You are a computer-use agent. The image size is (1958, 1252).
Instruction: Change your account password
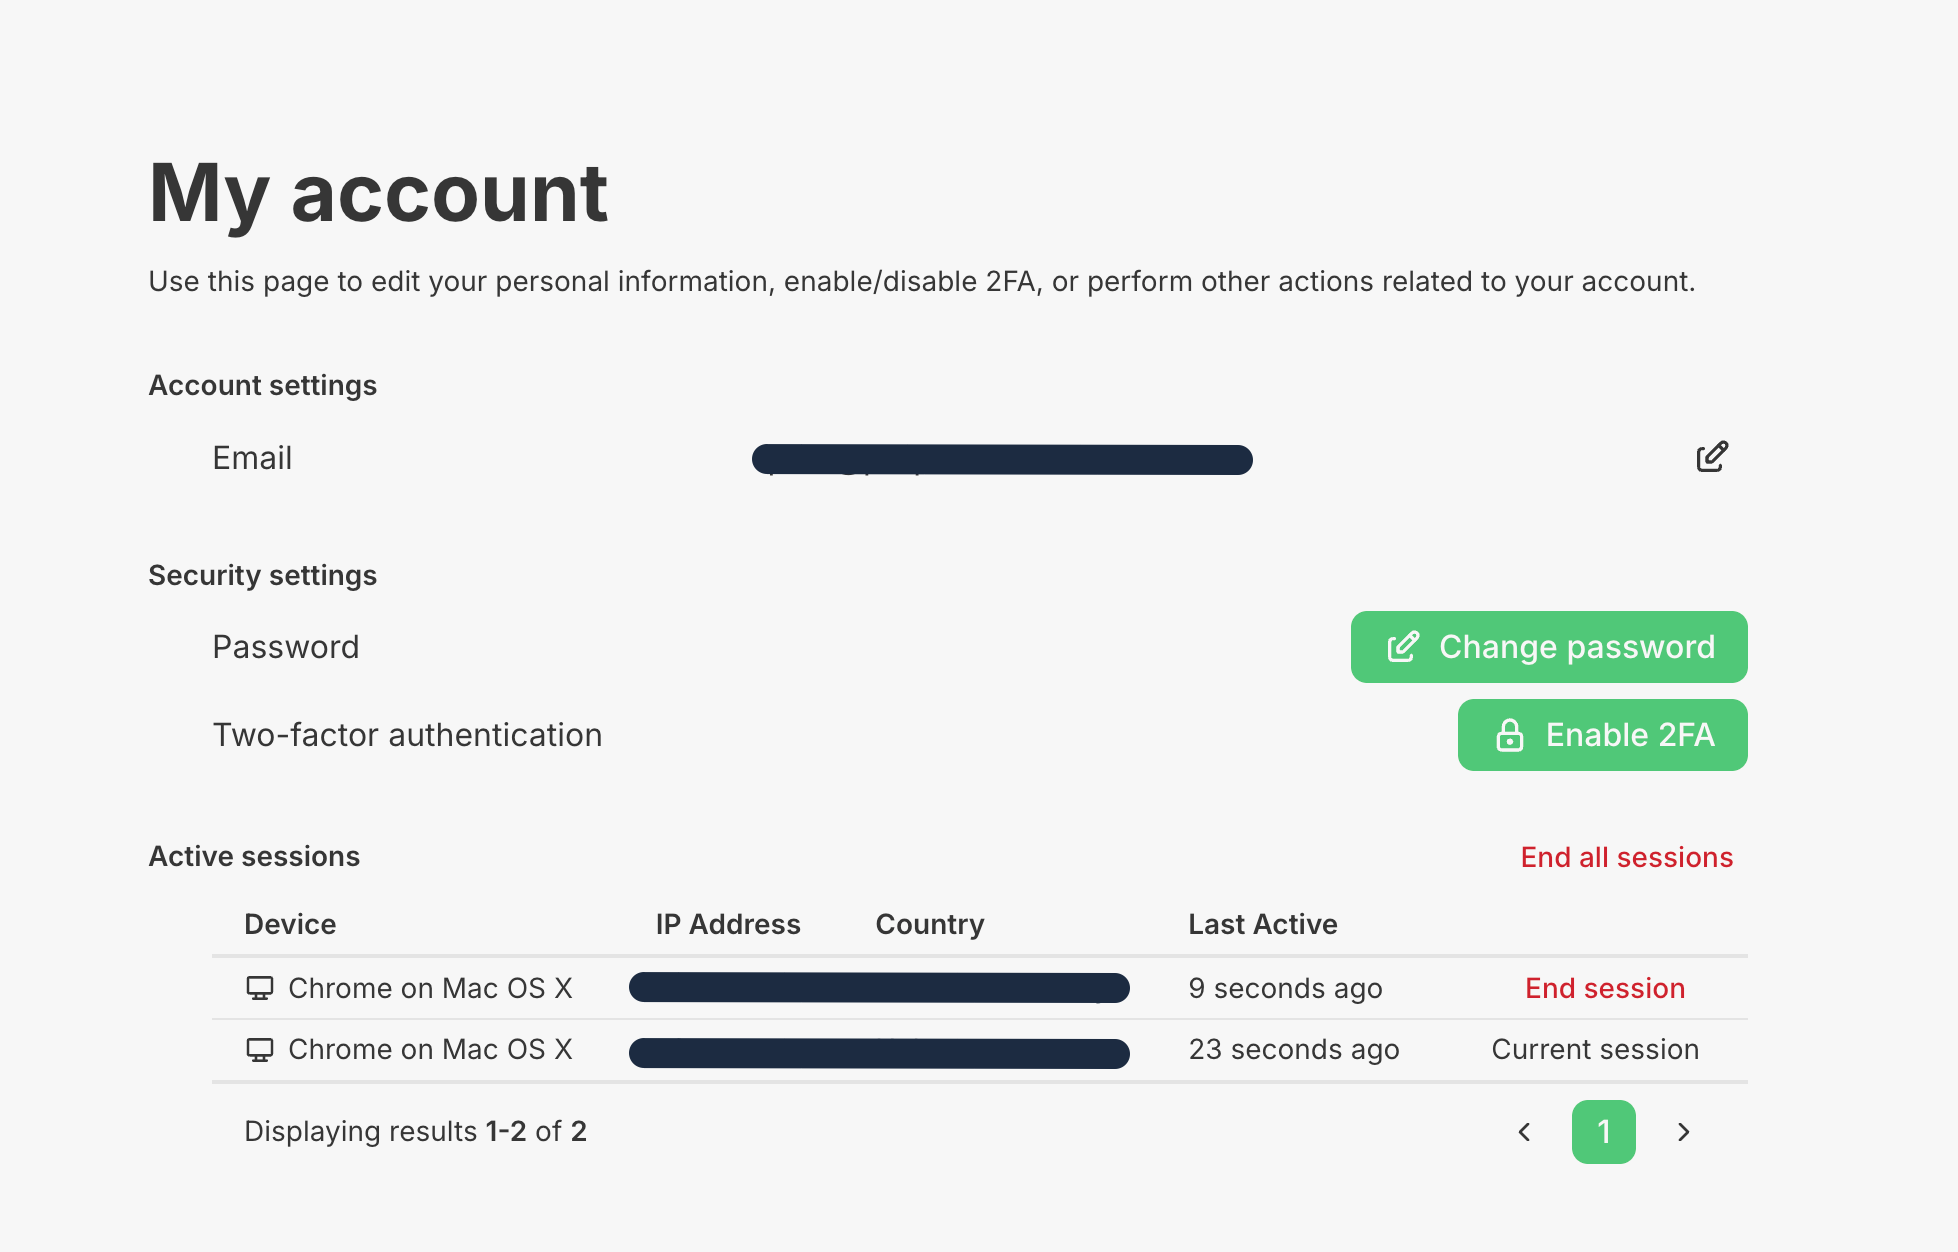point(1549,647)
